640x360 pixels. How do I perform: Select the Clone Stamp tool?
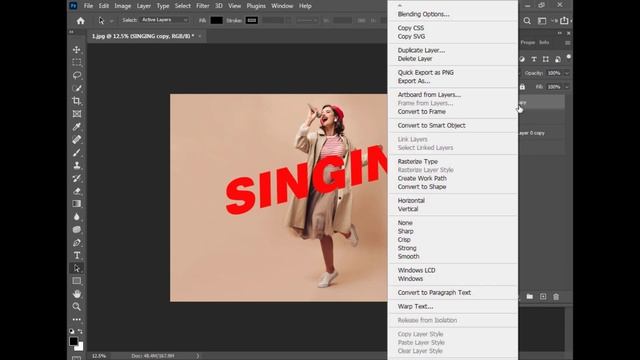[x=77, y=165]
